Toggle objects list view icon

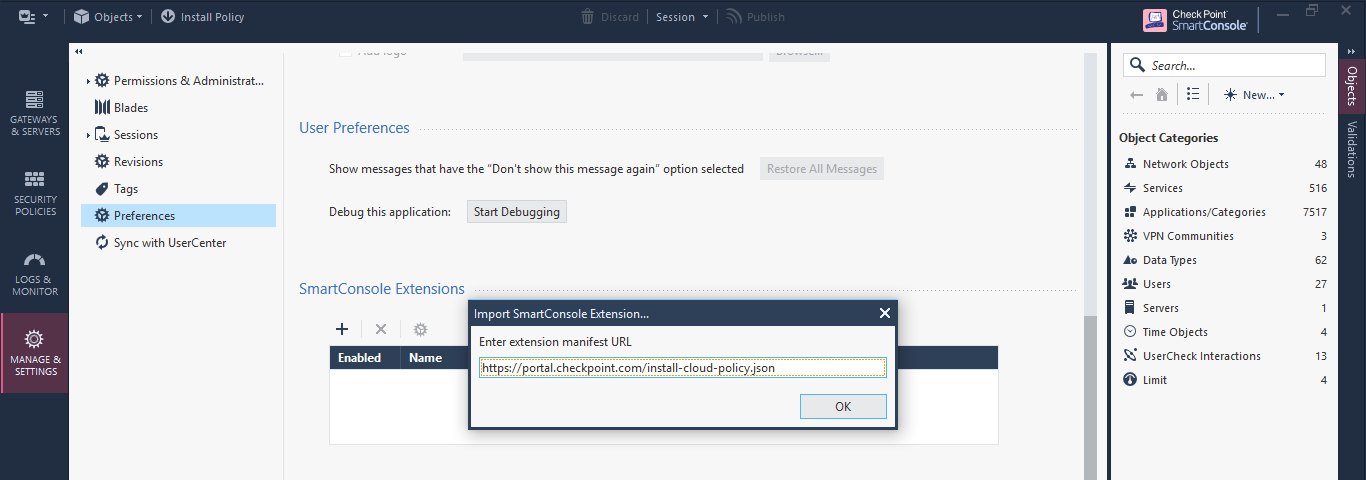tap(1193, 94)
